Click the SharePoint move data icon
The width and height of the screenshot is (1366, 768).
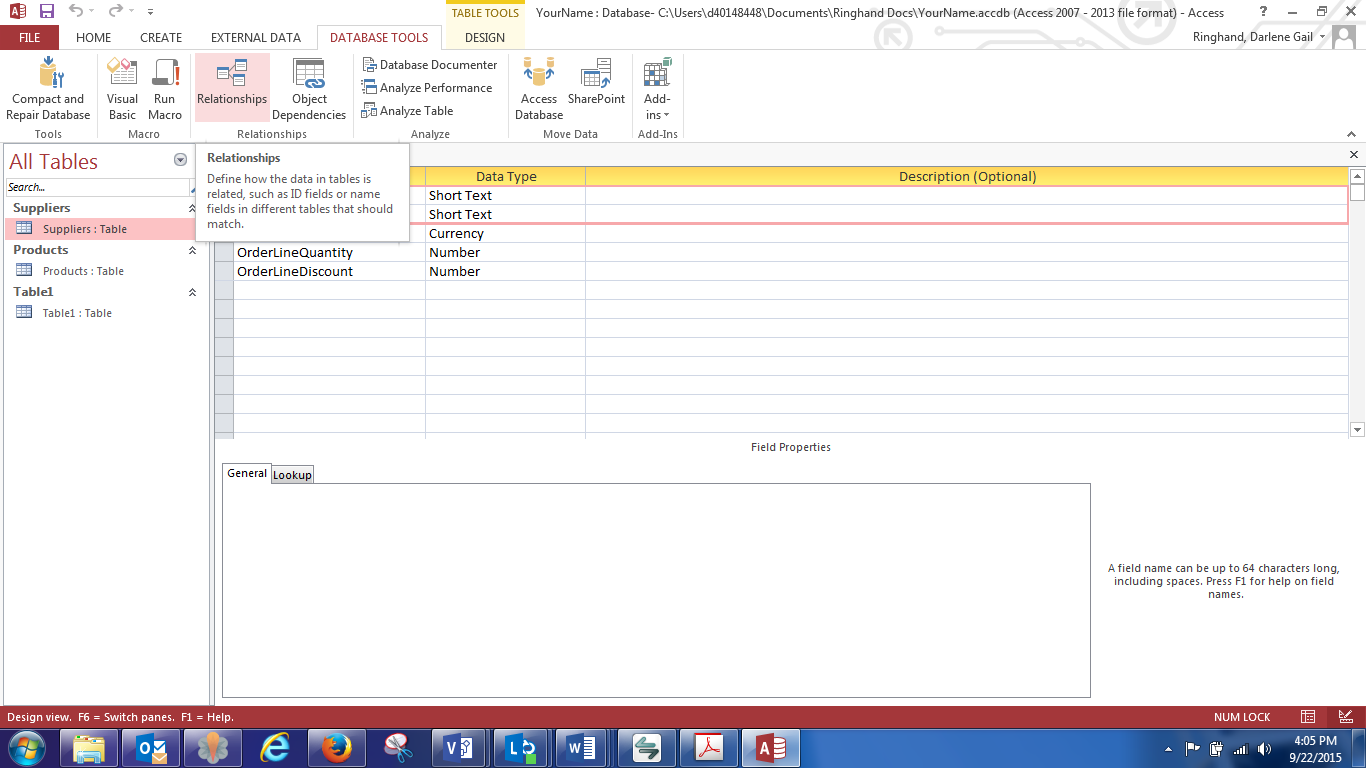tap(596, 89)
